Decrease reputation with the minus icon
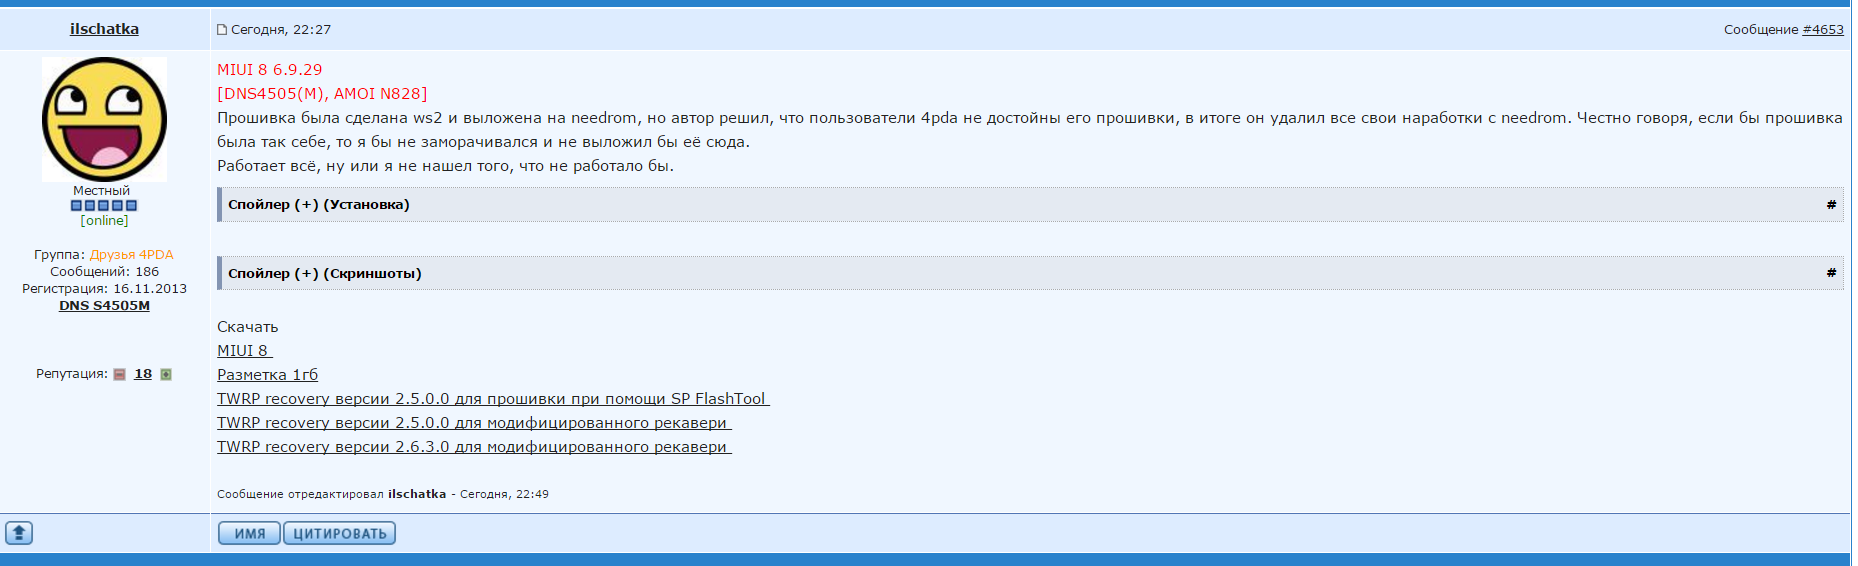1858x566 pixels. 120,374
